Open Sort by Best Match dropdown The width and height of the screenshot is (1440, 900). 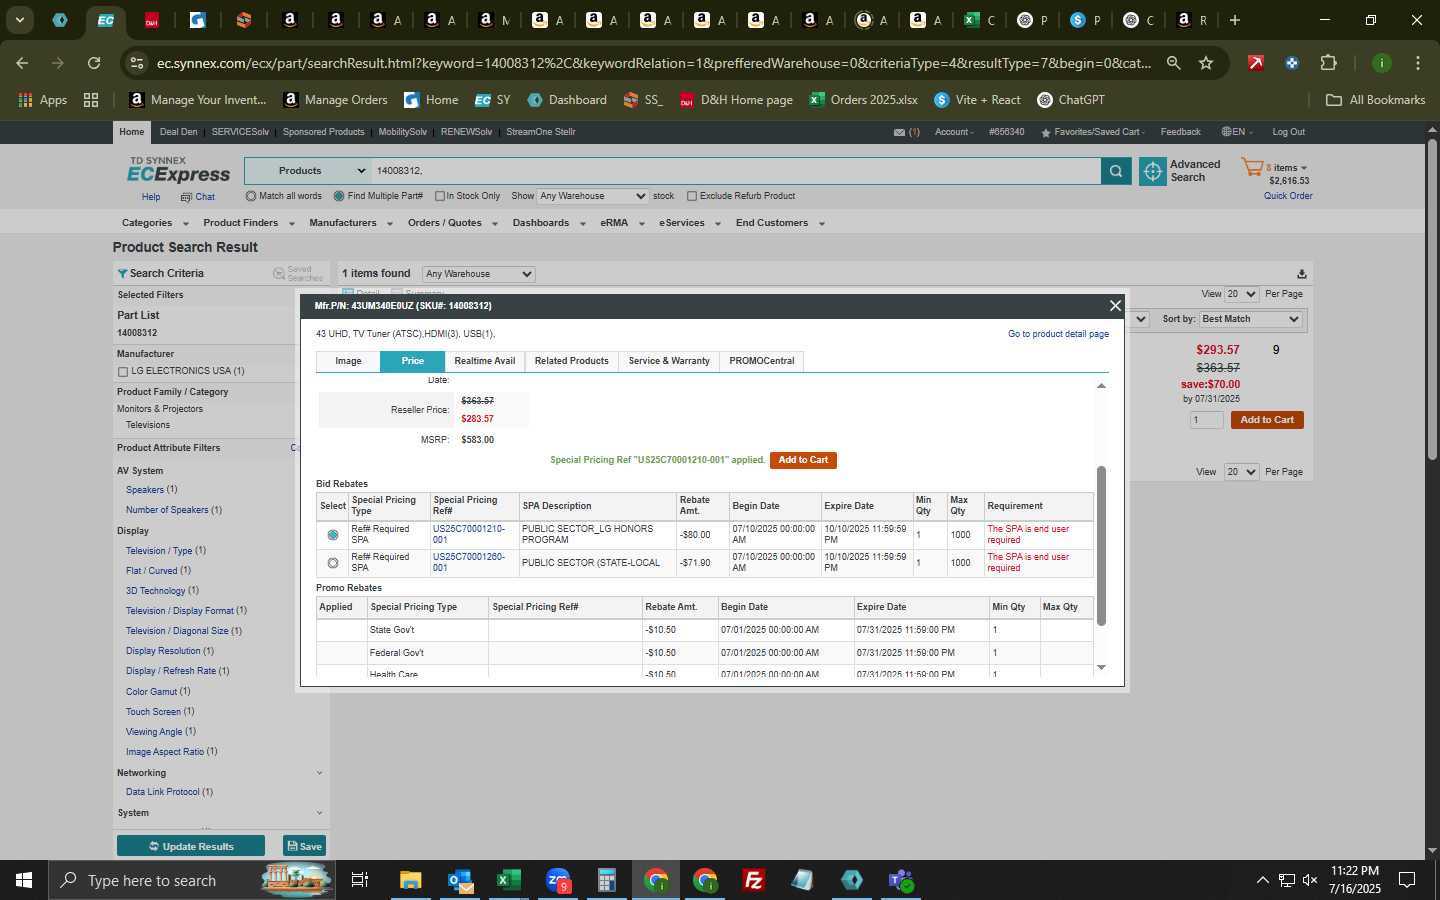click(1250, 319)
